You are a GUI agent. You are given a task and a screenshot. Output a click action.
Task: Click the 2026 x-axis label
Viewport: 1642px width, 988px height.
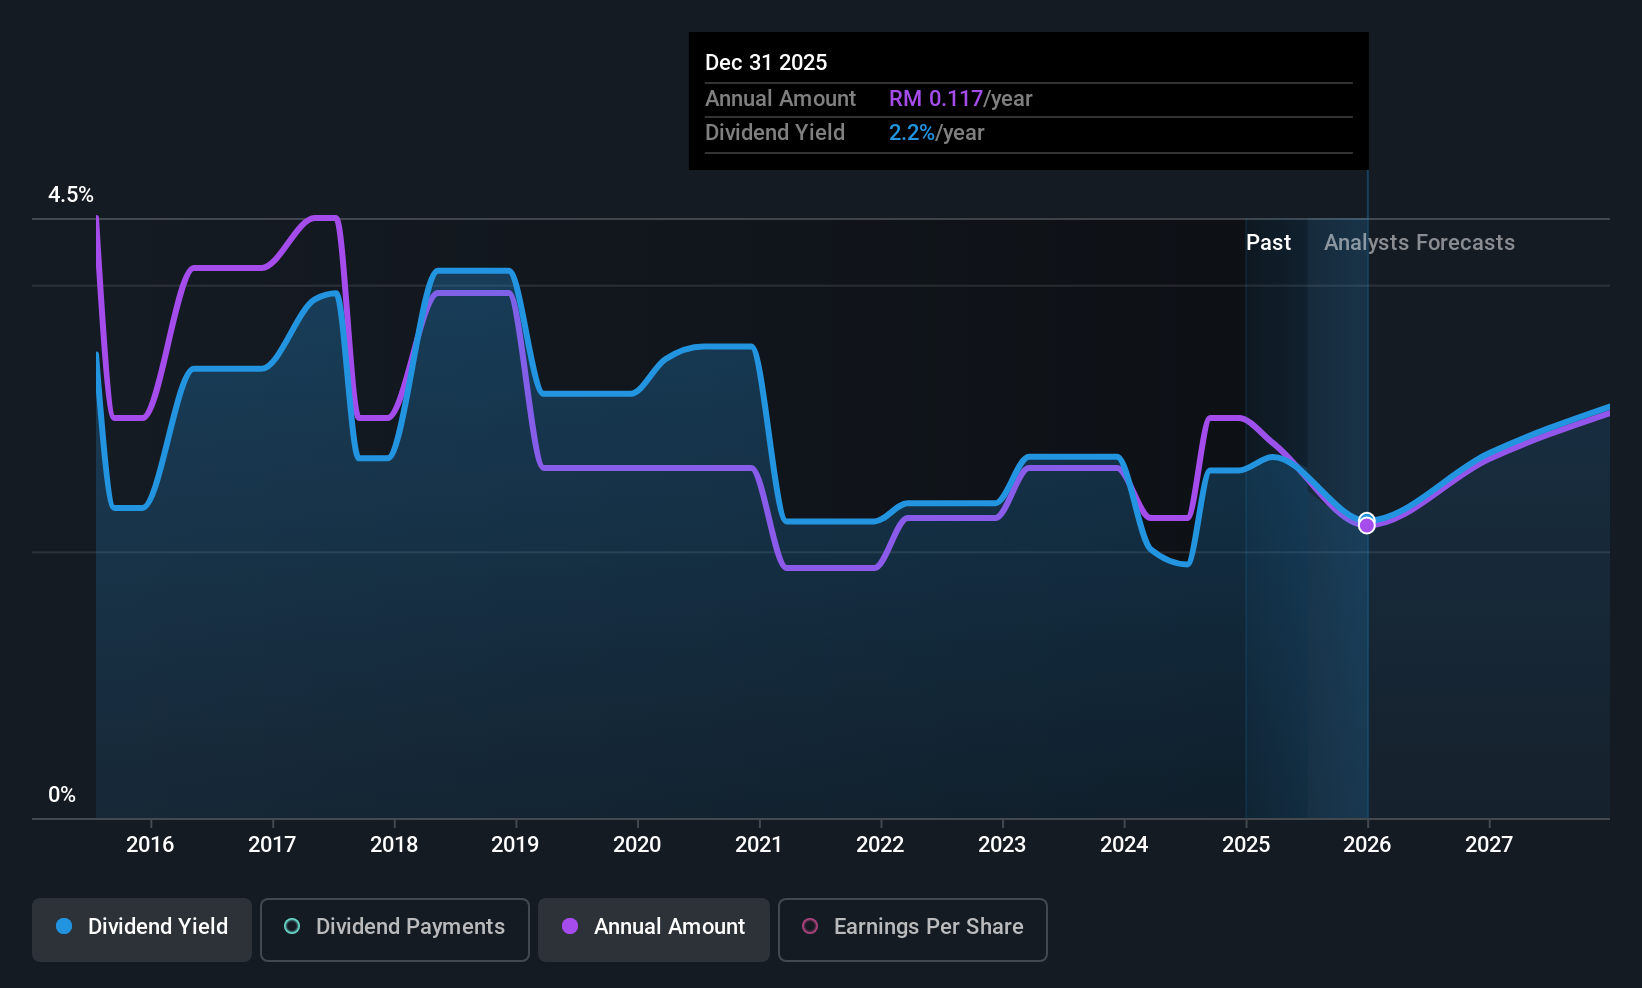point(1367,844)
